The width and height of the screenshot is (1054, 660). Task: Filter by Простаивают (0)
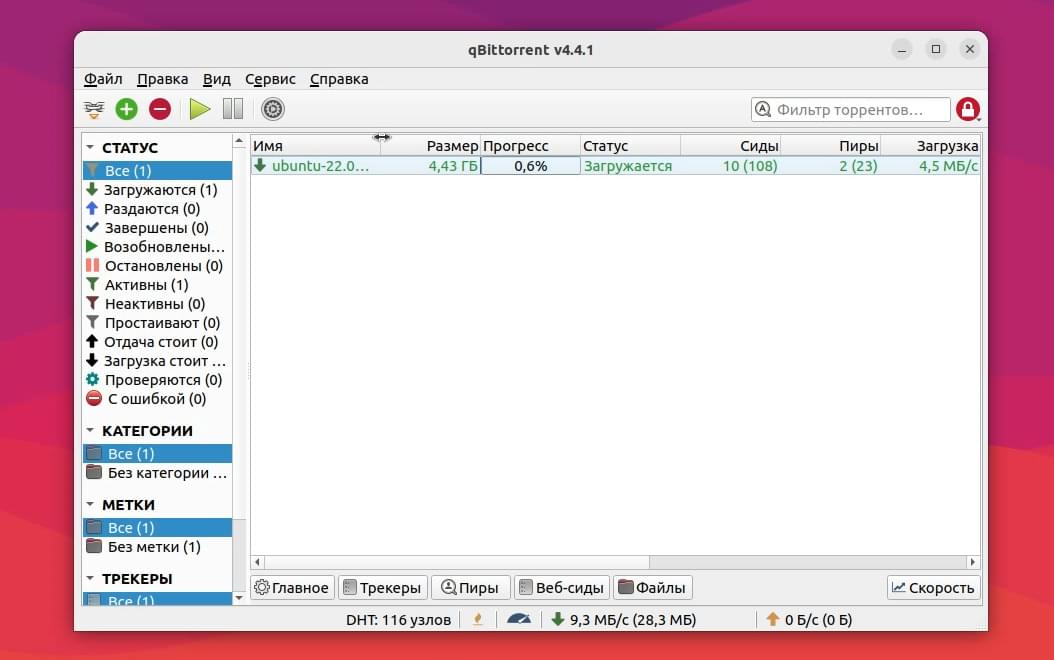coord(157,323)
